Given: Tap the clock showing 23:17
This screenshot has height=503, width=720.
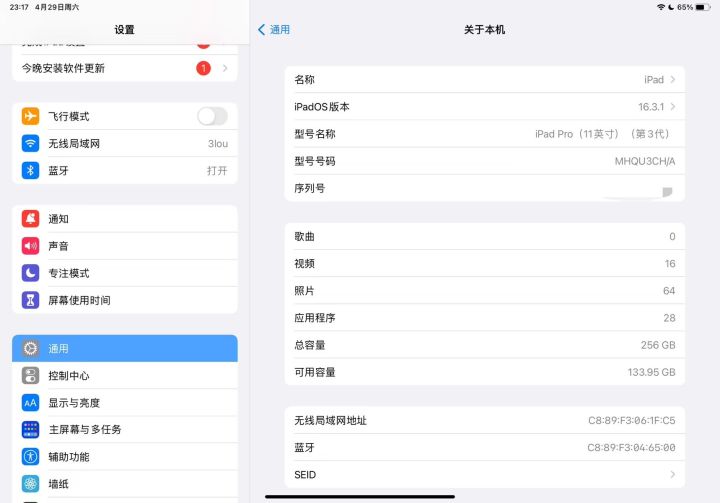Looking at the screenshot, I should (19, 7).
